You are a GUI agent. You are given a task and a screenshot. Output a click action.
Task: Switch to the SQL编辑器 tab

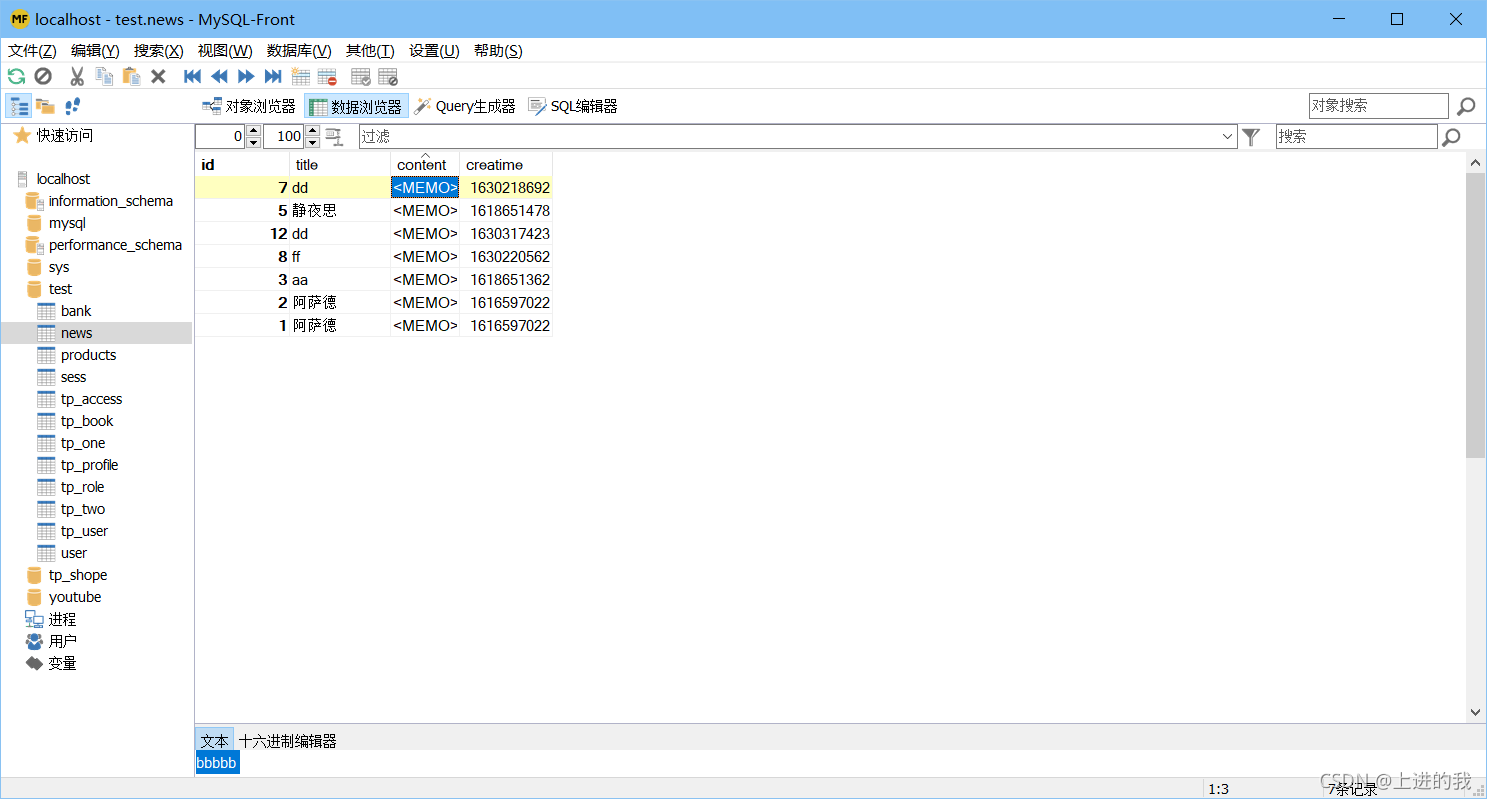[573, 105]
